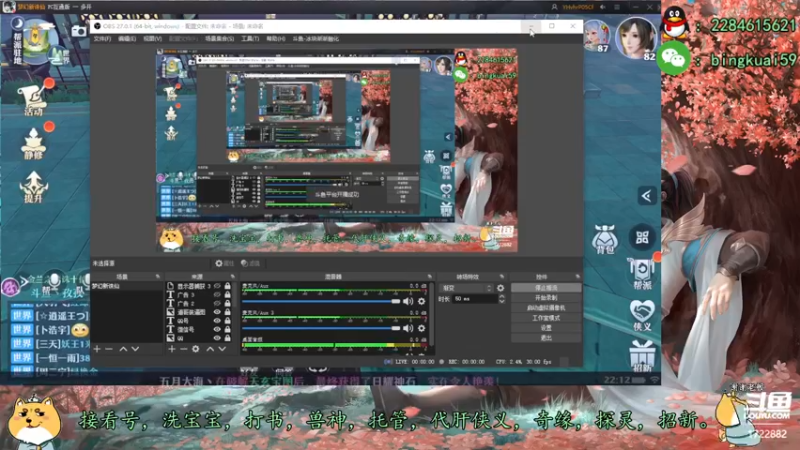Open the 视图(V) menu

point(152,39)
